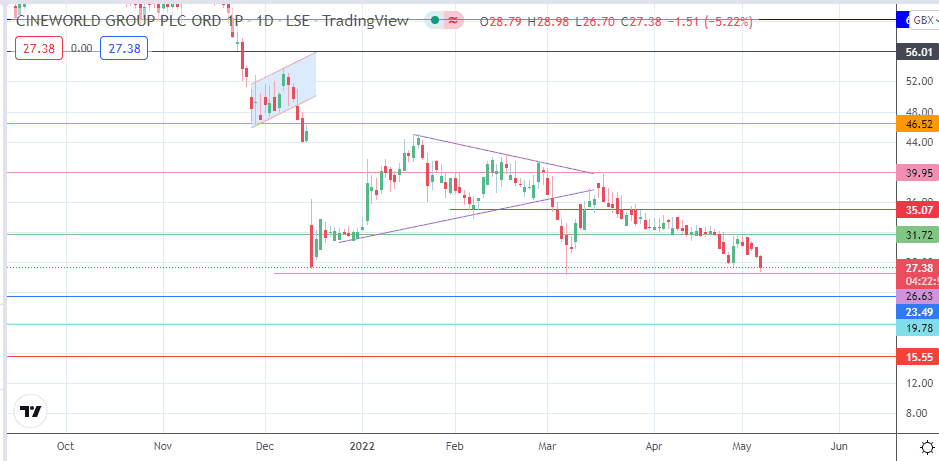Click the Oct label on time axis
Screen dimensions: 939x461
[65, 446]
